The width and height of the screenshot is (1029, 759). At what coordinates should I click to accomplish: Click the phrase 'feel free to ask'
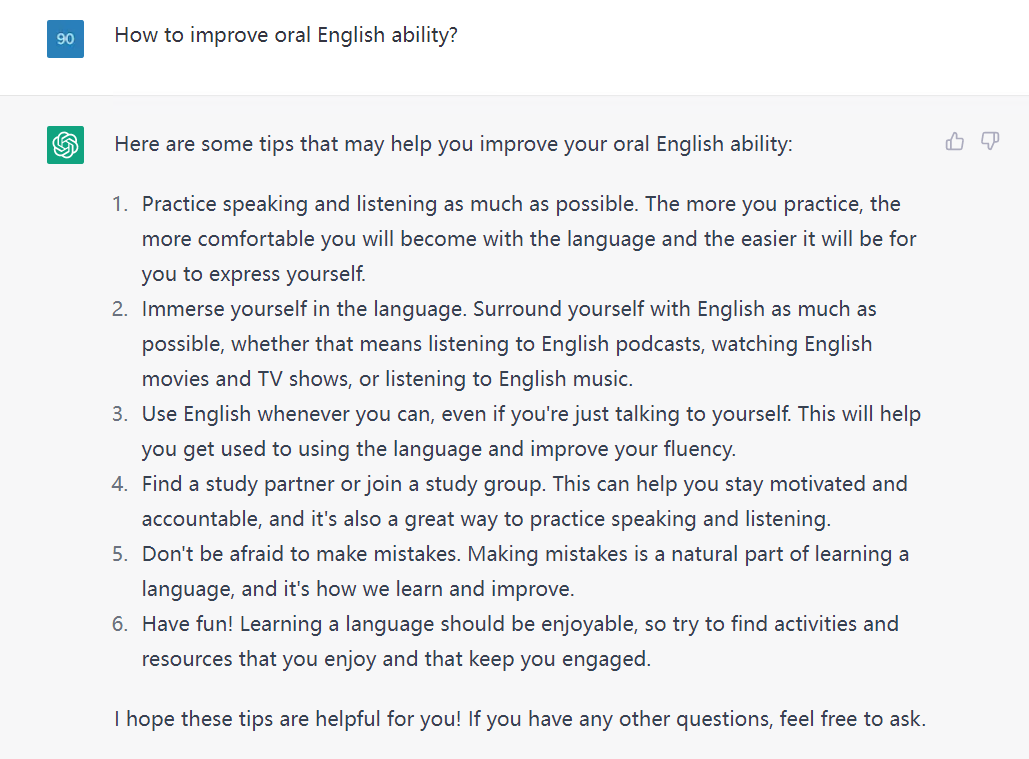pos(852,719)
